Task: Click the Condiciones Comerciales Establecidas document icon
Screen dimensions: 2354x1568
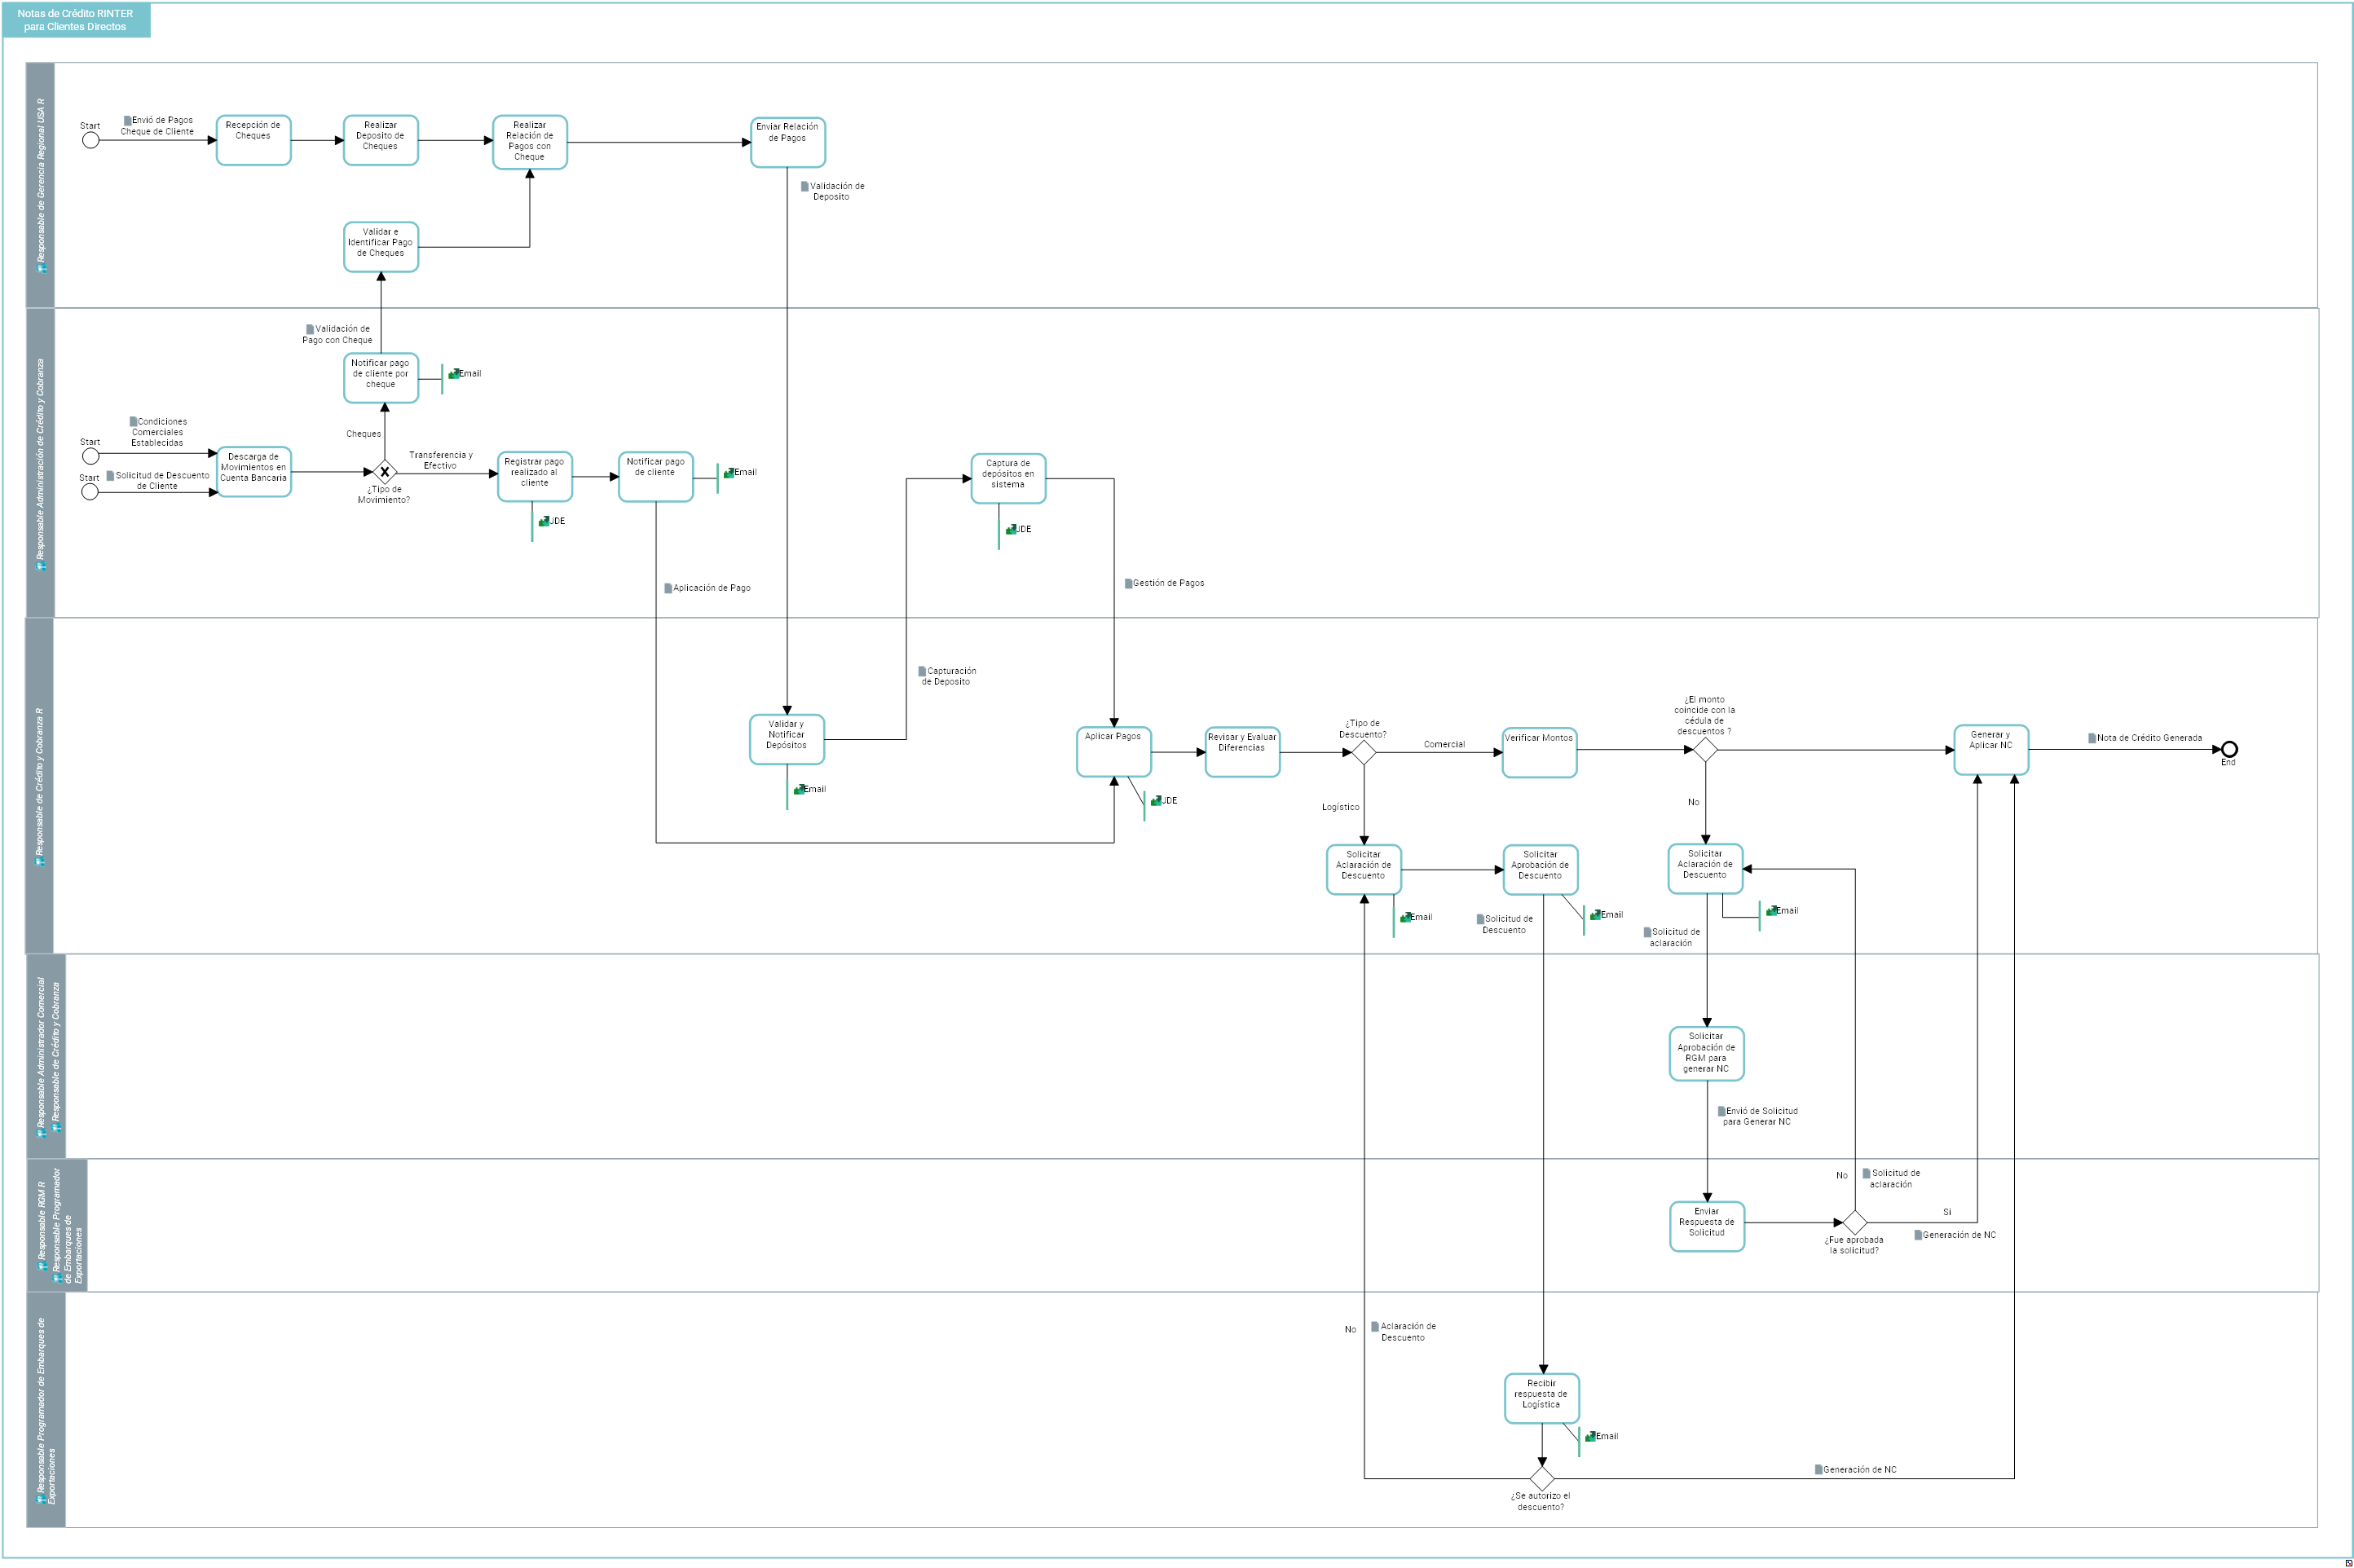Action: click(133, 422)
